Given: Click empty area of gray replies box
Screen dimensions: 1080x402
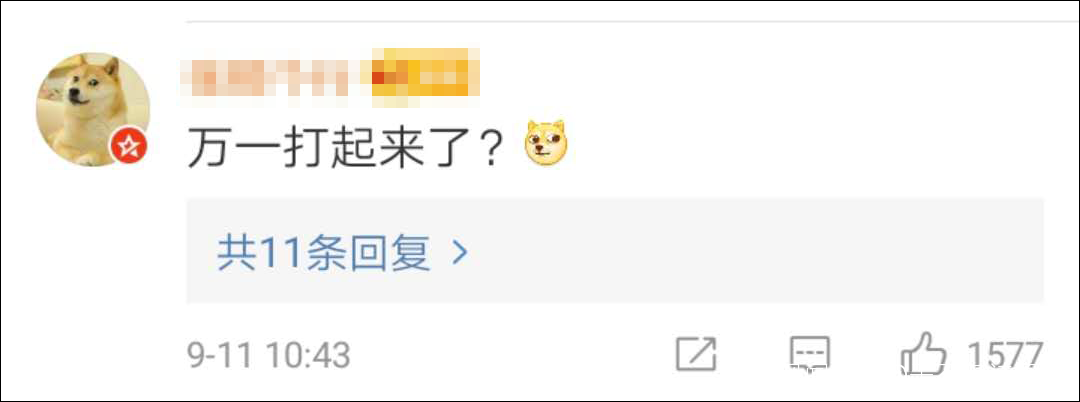Looking at the screenshot, I should coord(758,251).
